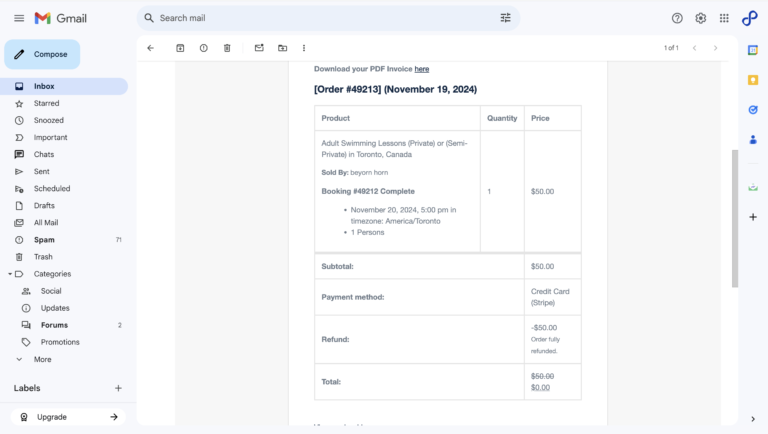Screen dimensions: 768x434
Task: Open the main menu hamburger icon
Action: pyautogui.click(x=19, y=18)
